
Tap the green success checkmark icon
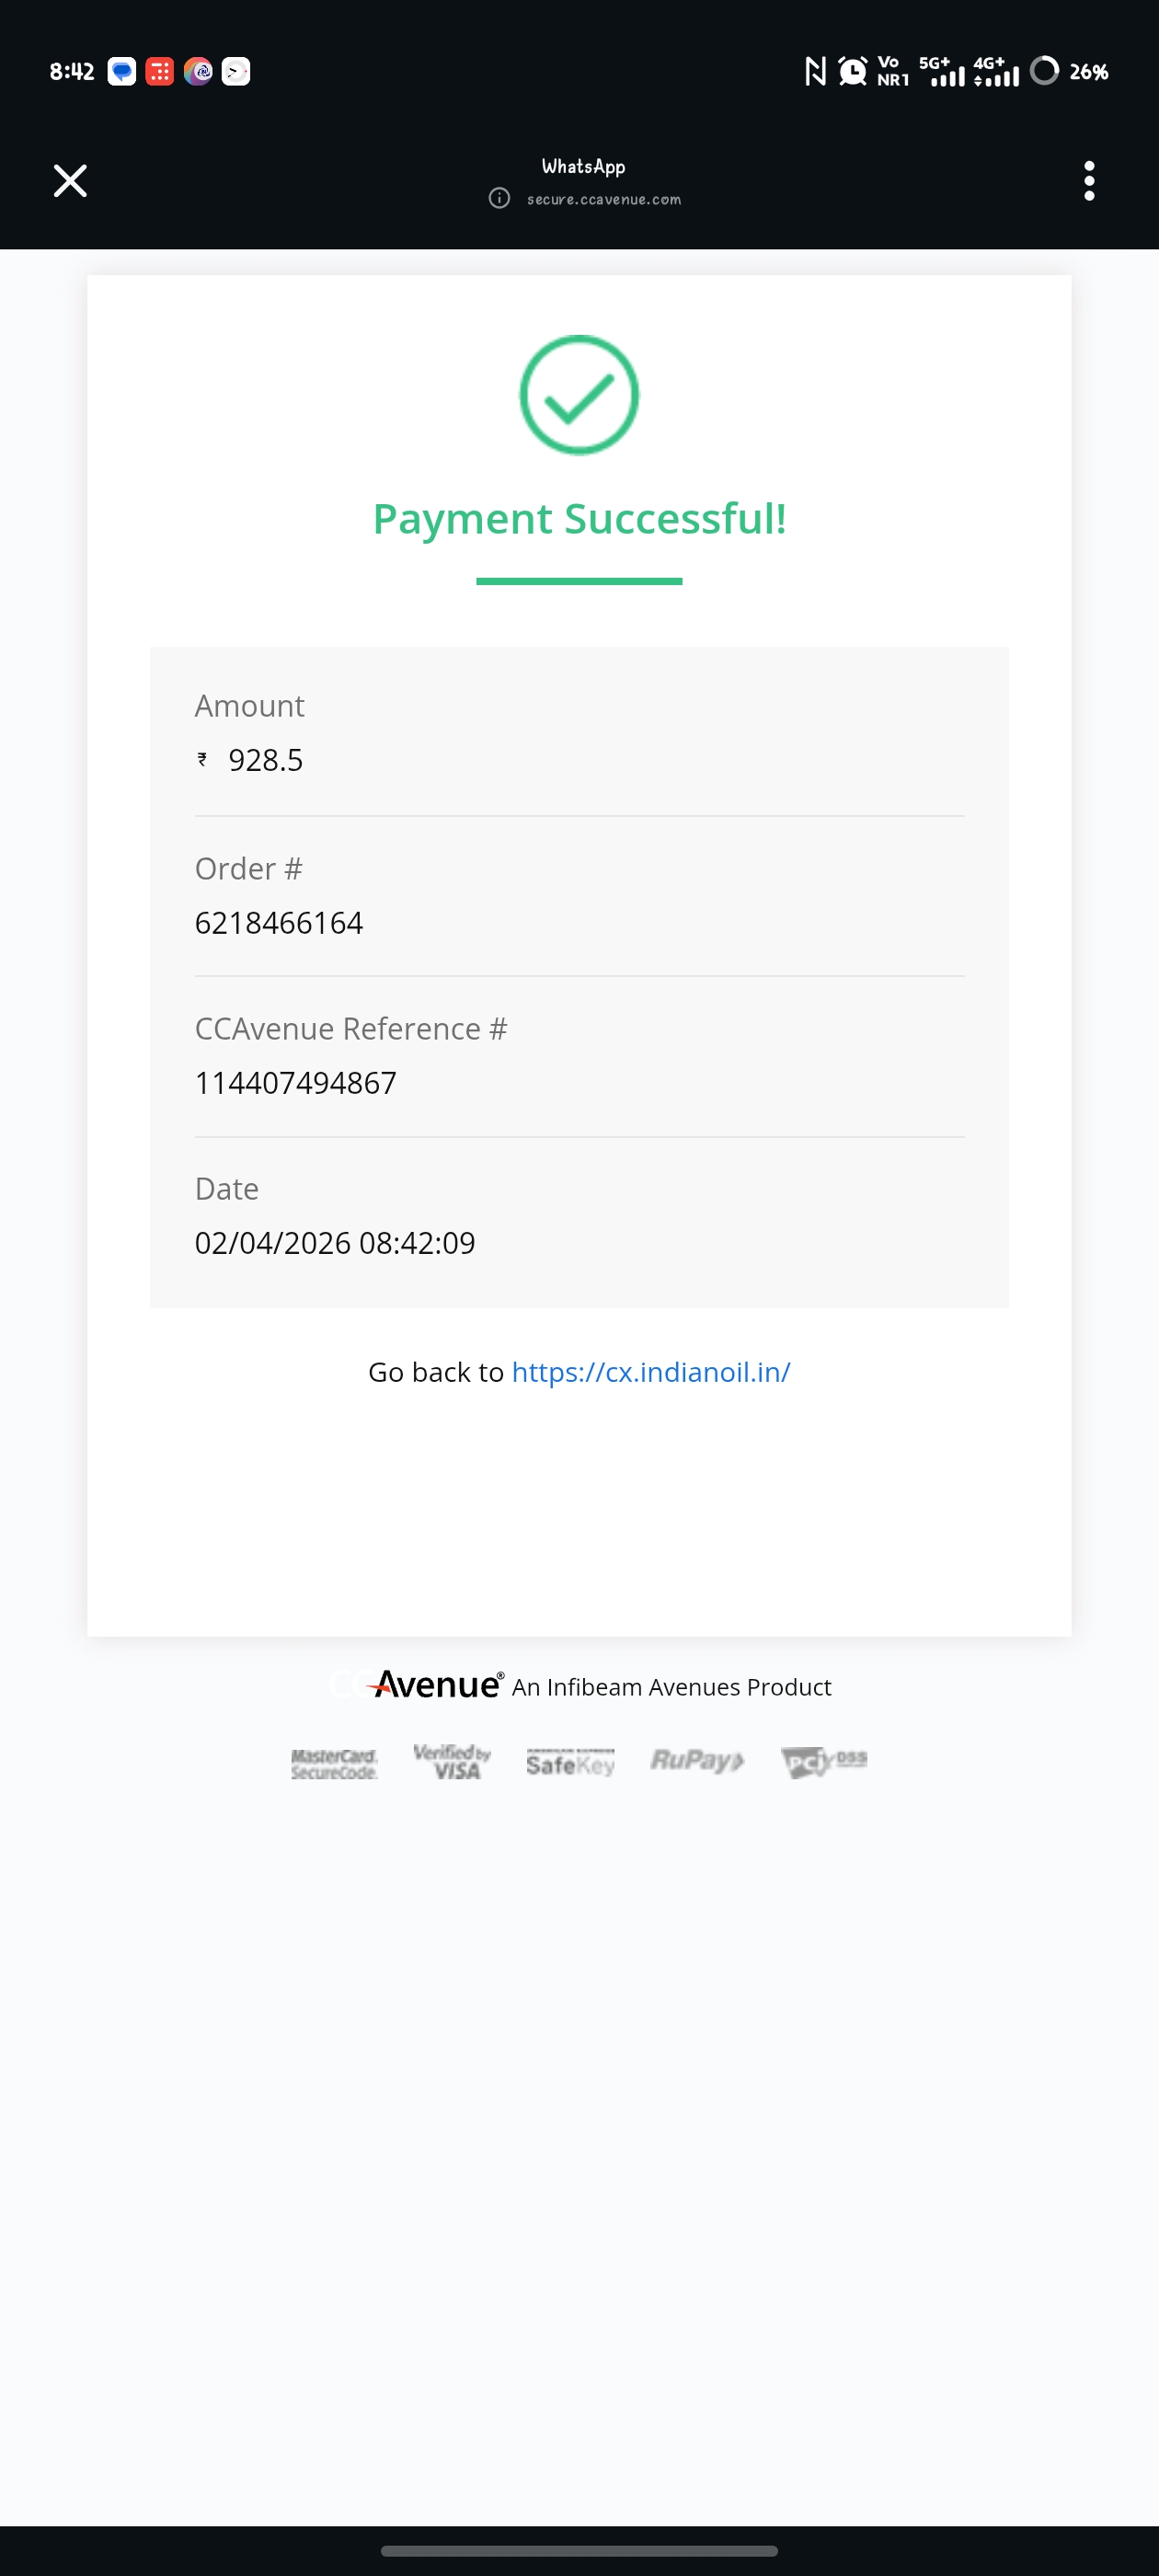pyautogui.click(x=579, y=395)
